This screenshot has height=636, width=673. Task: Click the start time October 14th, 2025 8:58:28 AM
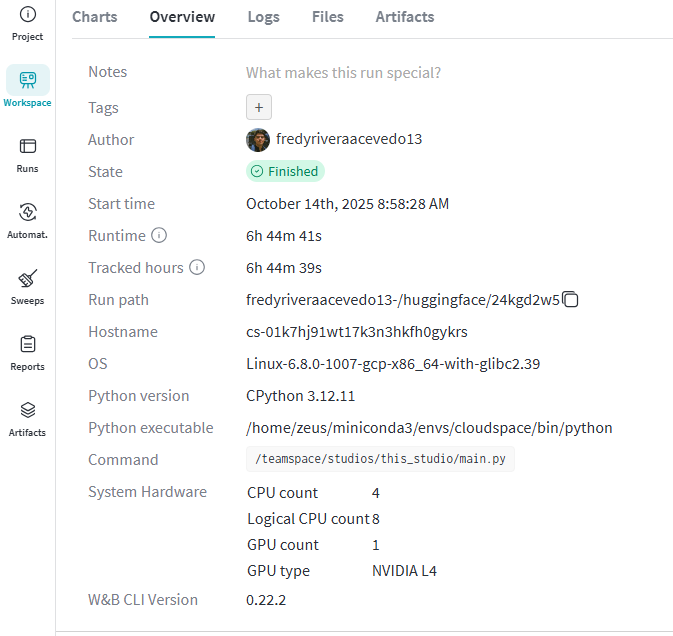click(347, 203)
